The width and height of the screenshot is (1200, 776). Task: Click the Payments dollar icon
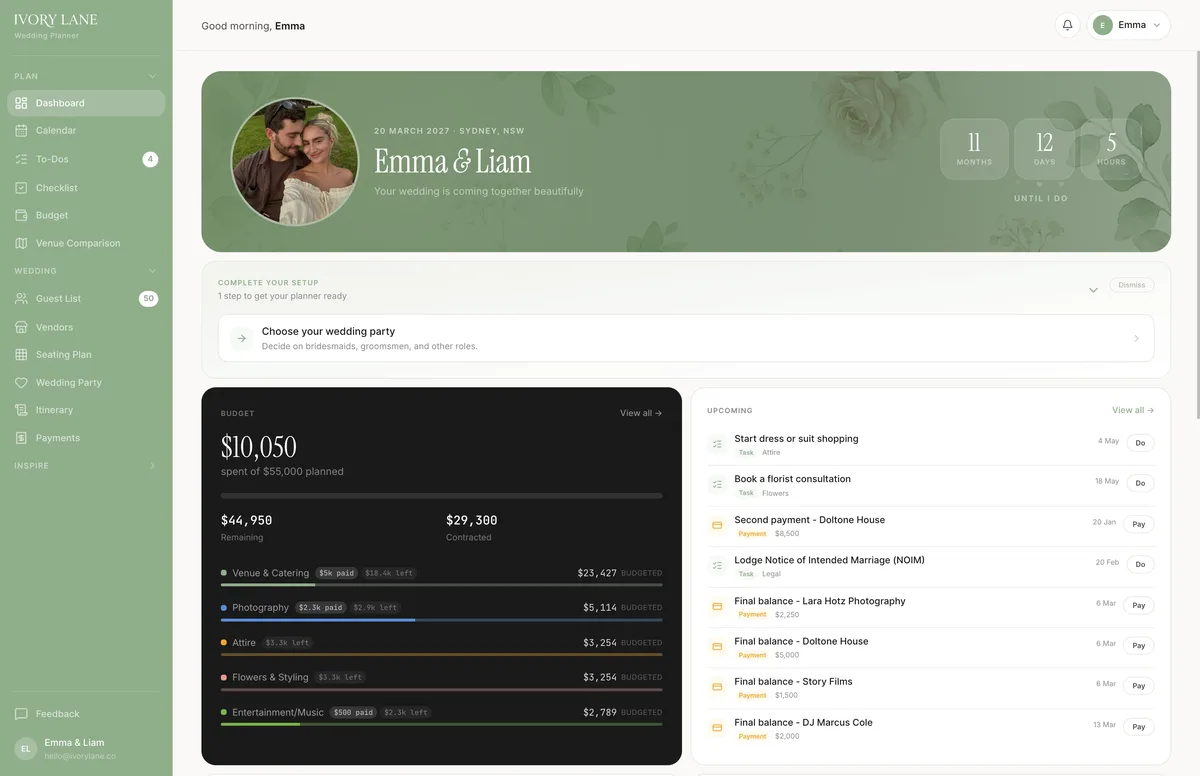[22, 437]
